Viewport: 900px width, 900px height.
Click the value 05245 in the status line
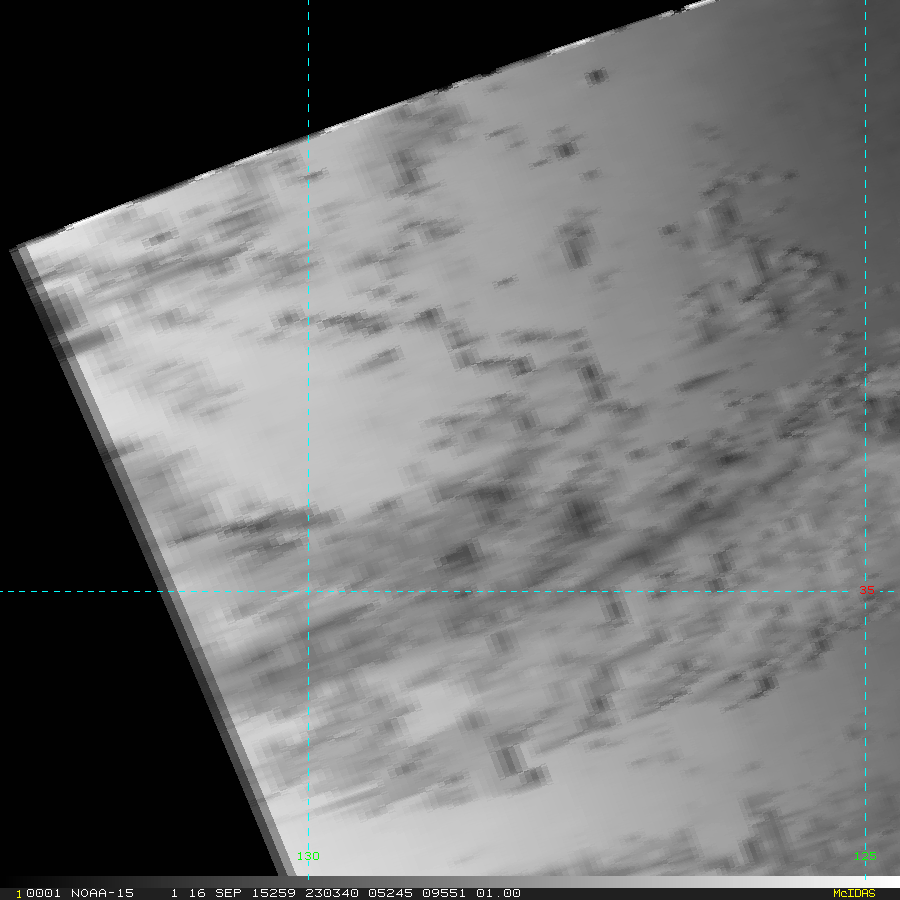point(390,893)
